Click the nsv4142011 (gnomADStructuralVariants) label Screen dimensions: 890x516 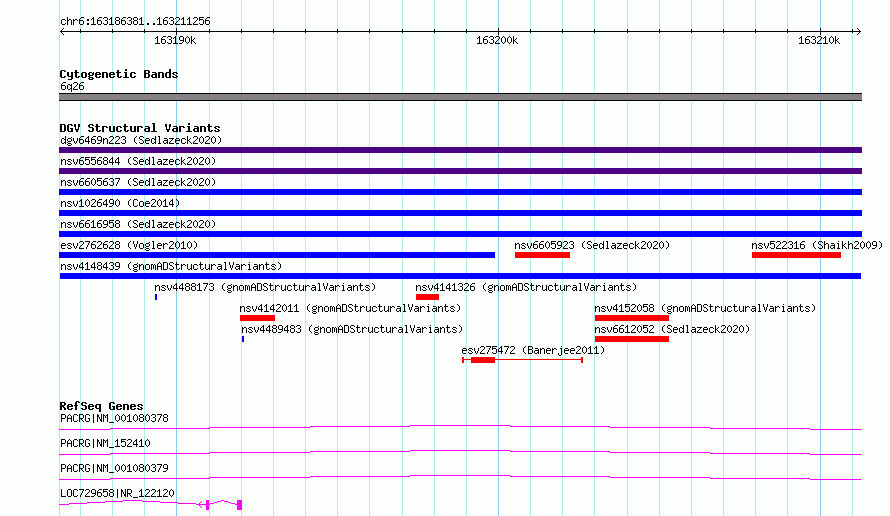(350, 308)
